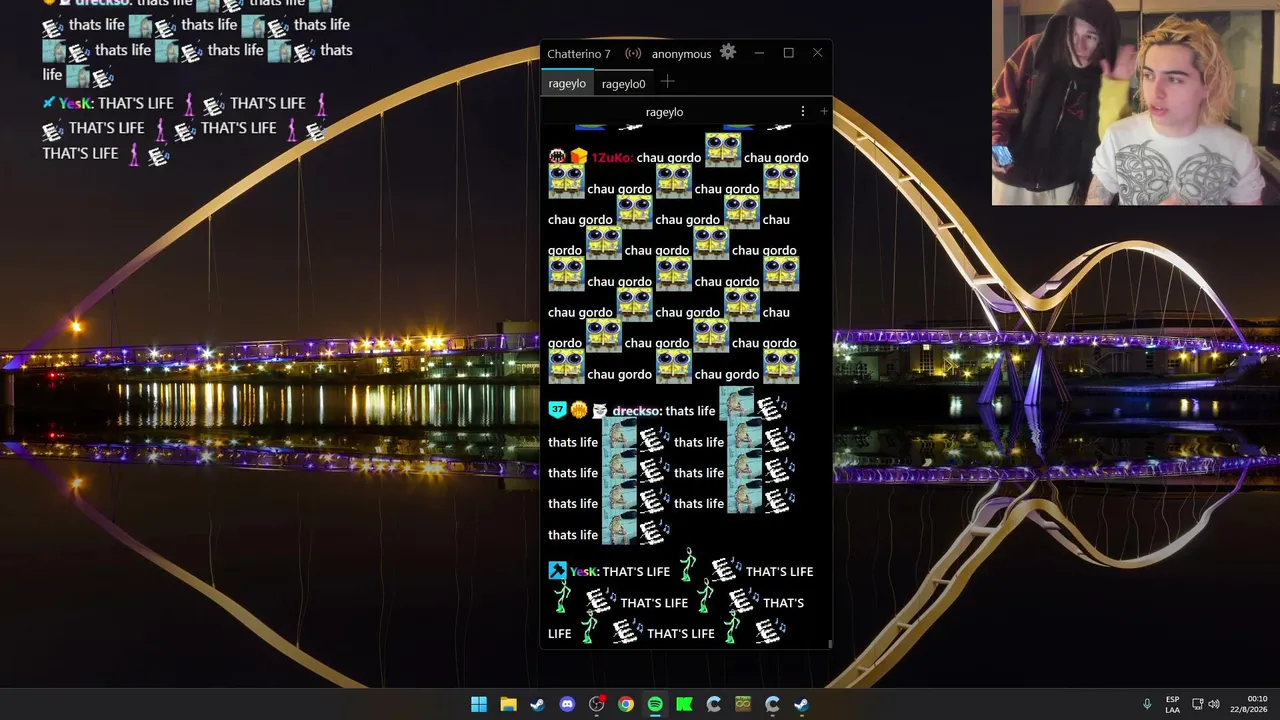Open drecksо's user card from username

coord(636,411)
